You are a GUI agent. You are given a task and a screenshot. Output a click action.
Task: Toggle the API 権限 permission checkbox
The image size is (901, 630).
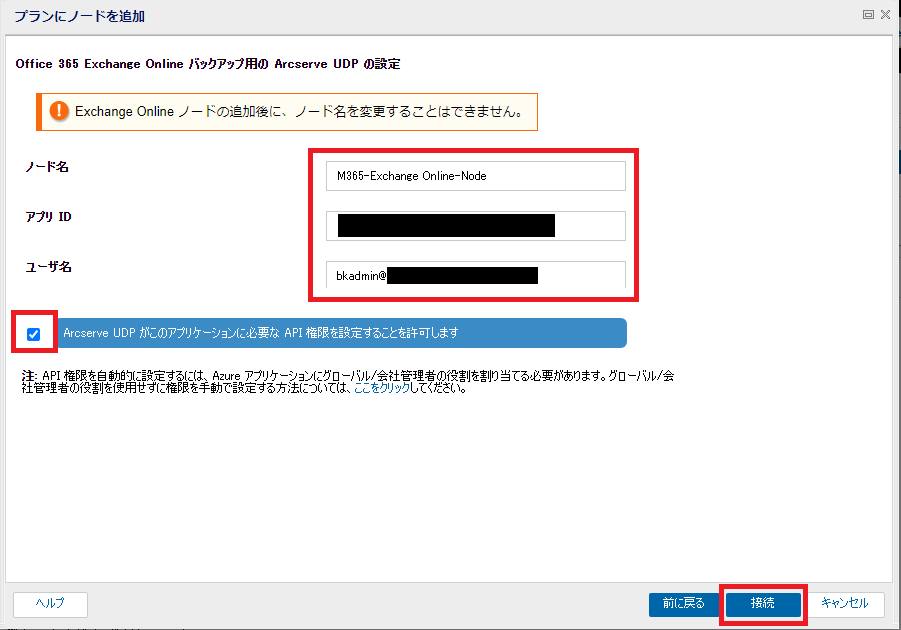[33, 334]
